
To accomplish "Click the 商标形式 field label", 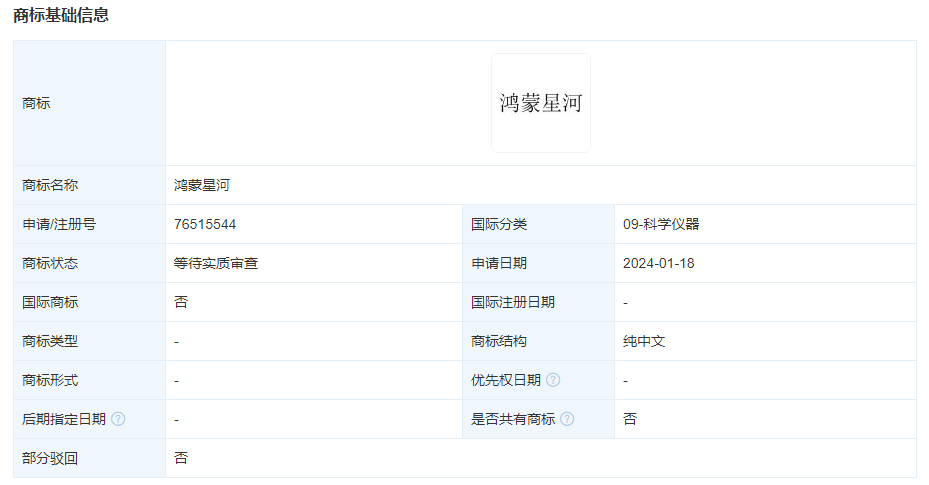I will point(50,380).
